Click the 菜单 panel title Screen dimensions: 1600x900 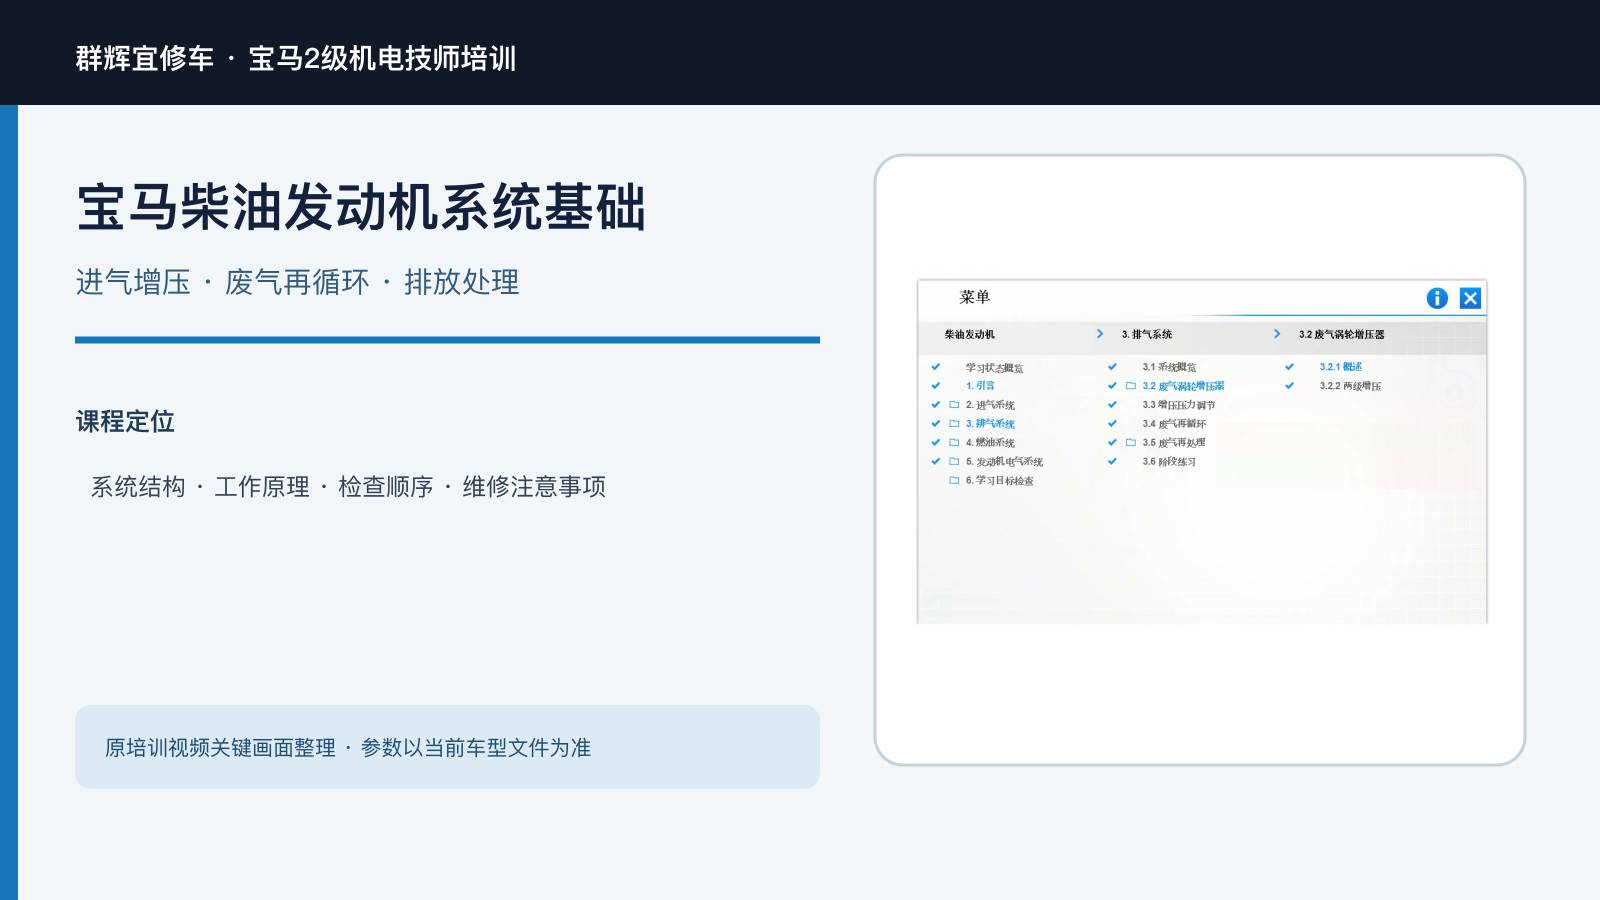pyautogui.click(x=975, y=297)
